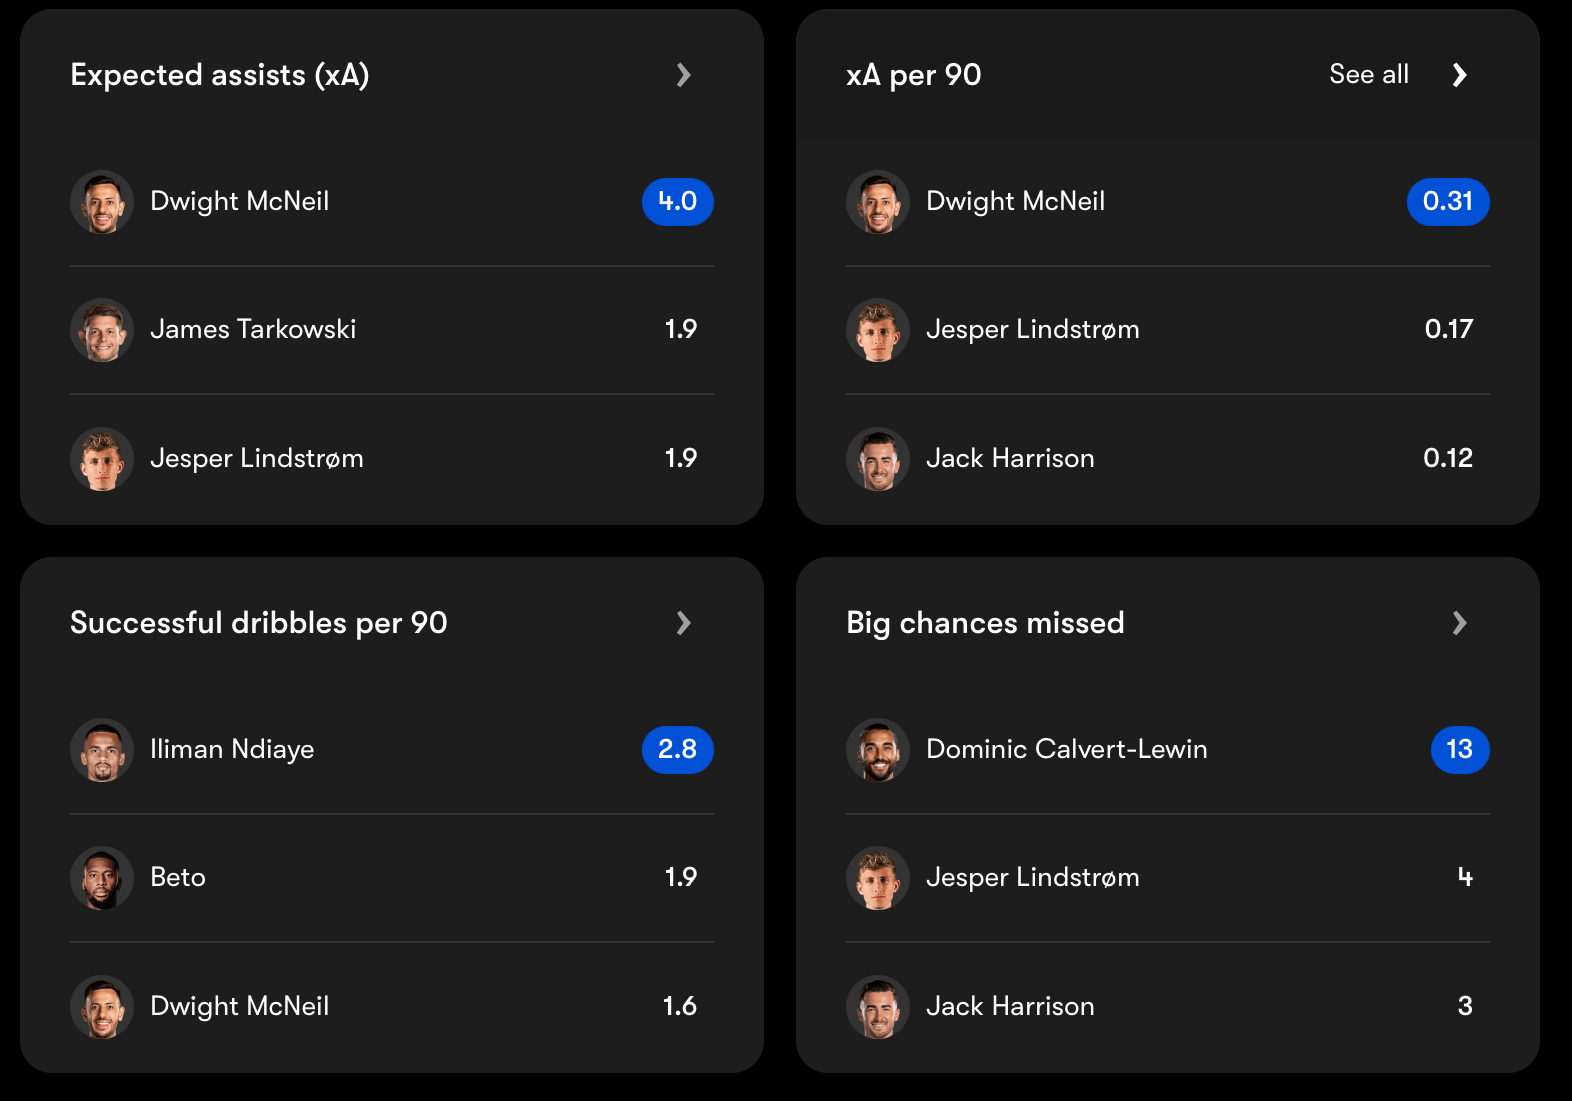The width and height of the screenshot is (1572, 1101).
Task: Expand Successful dribbles per 90 chevron
Action: 684,623
